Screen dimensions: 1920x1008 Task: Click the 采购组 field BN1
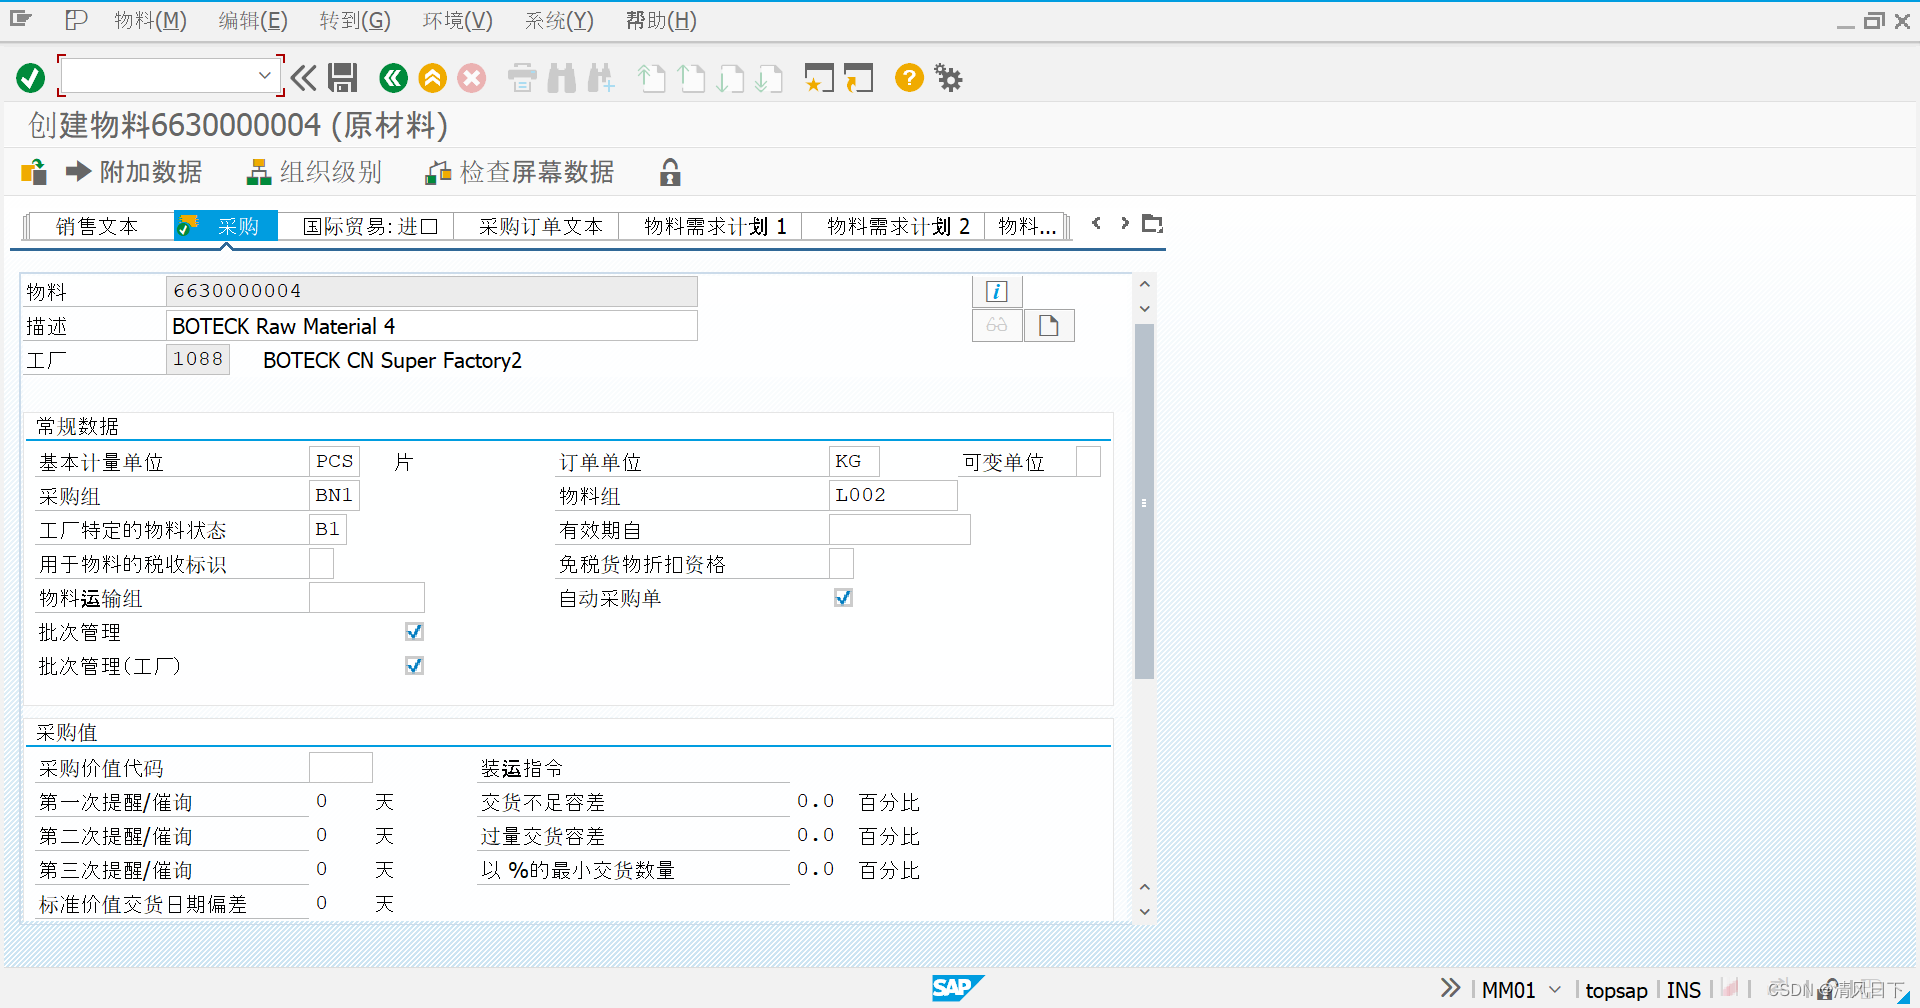click(x=334, y=495)
